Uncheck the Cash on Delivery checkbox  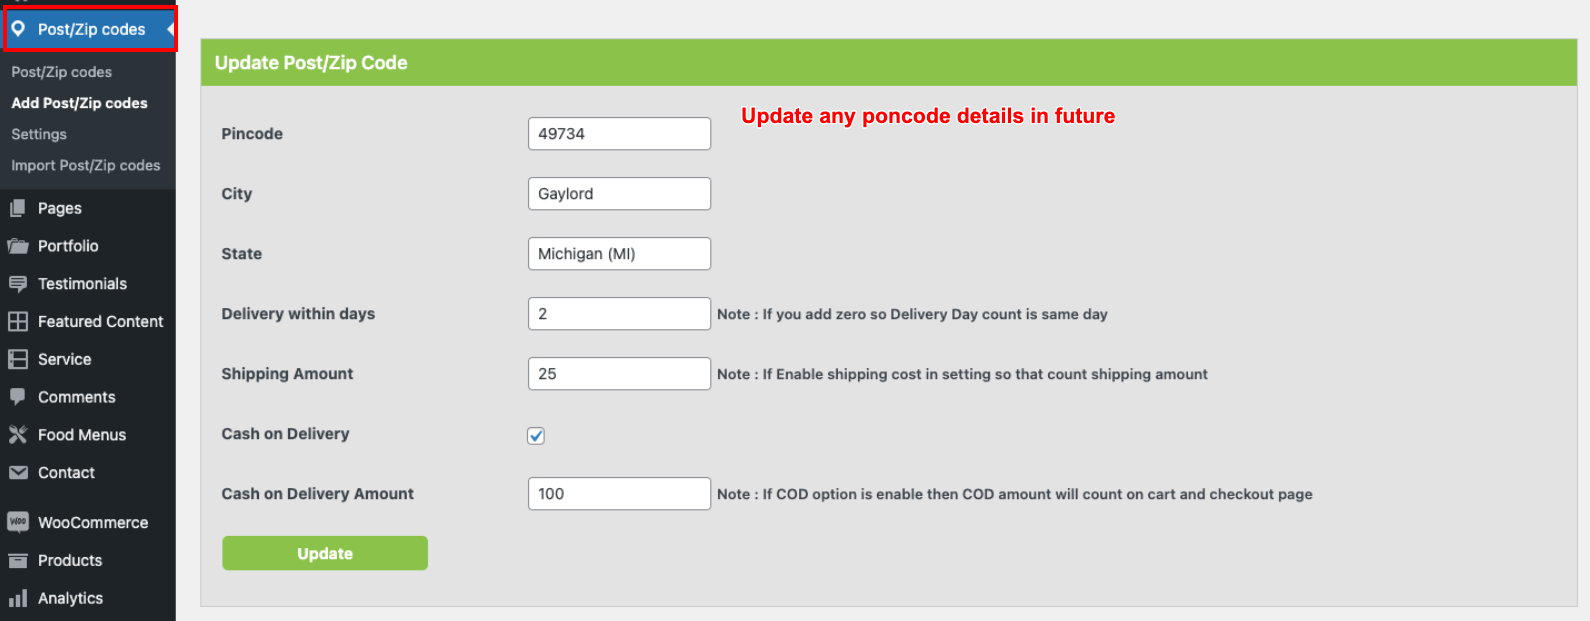point(536,435)
